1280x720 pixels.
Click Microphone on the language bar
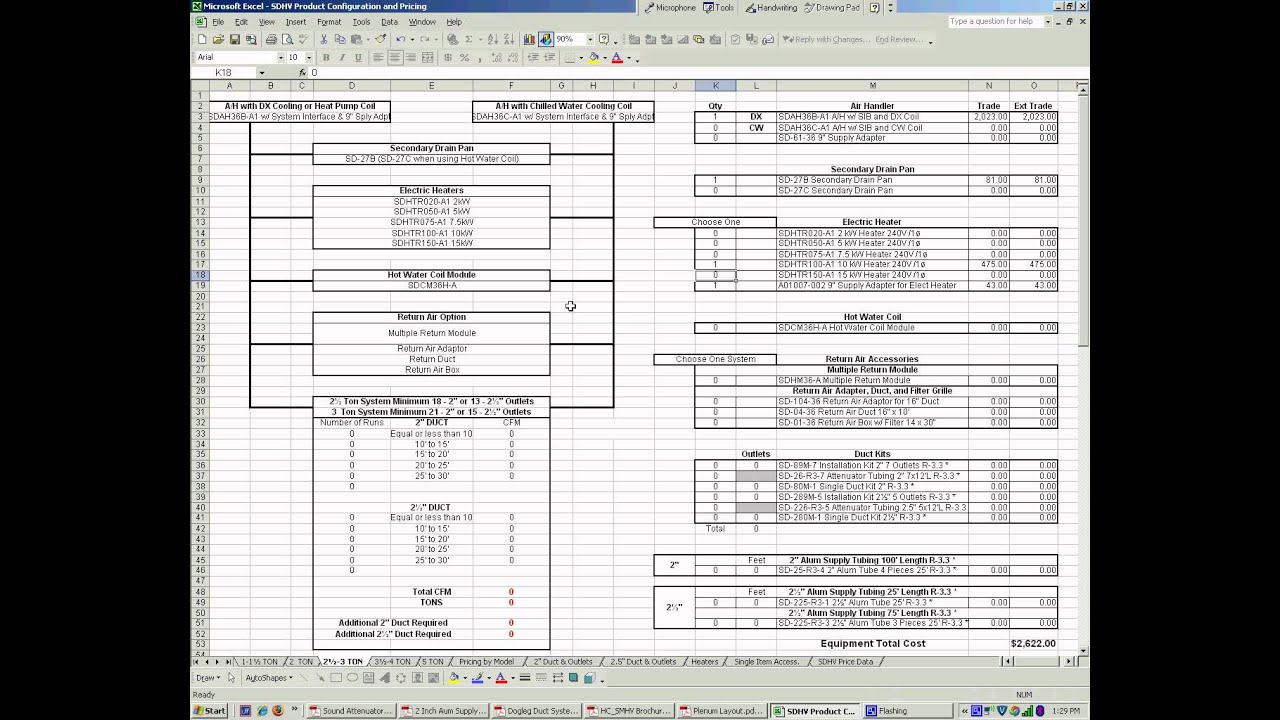click(670, 7)
